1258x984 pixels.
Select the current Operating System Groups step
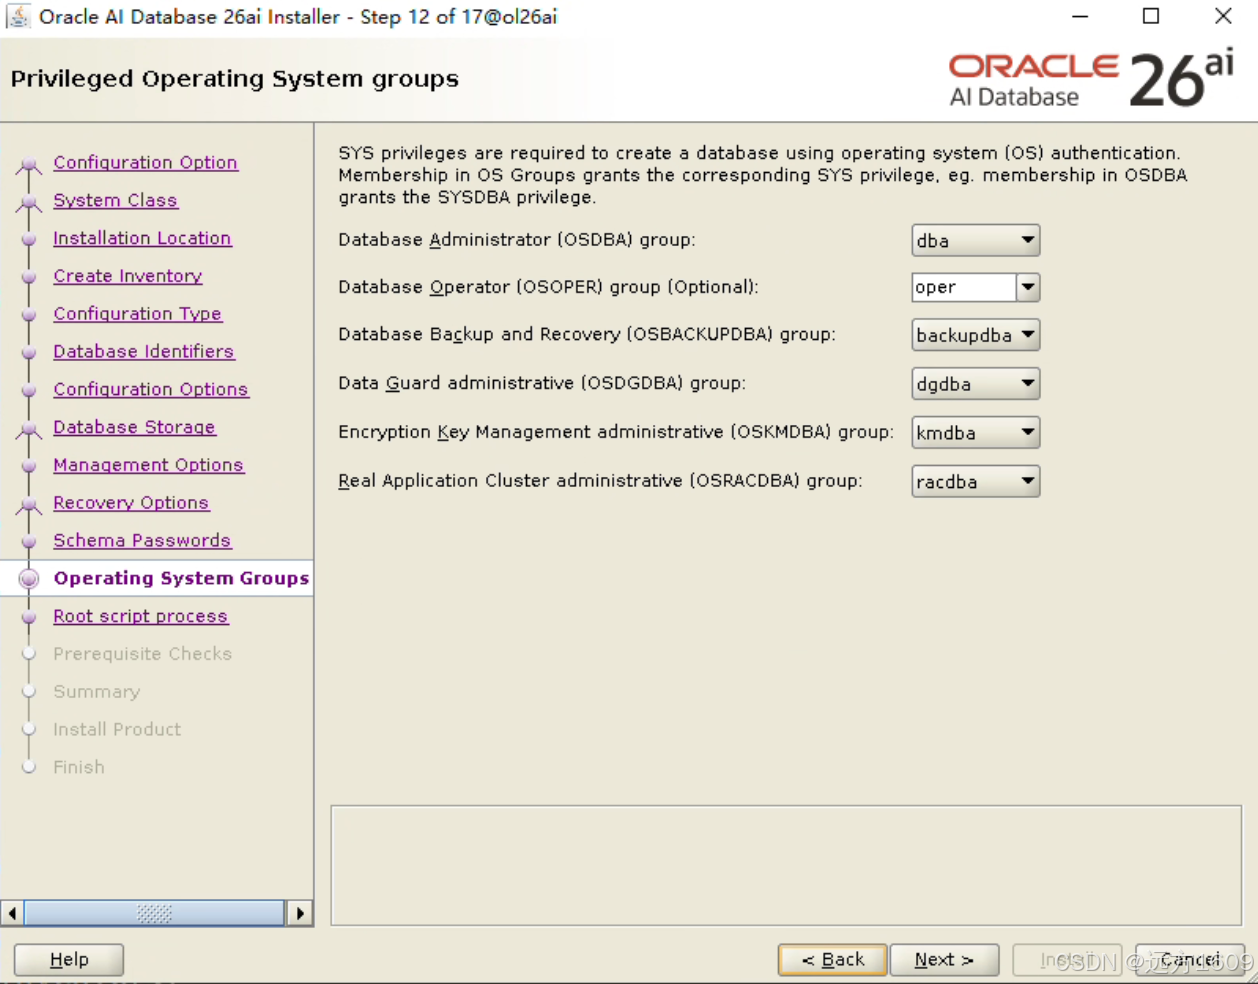click(x=181, y=578)
